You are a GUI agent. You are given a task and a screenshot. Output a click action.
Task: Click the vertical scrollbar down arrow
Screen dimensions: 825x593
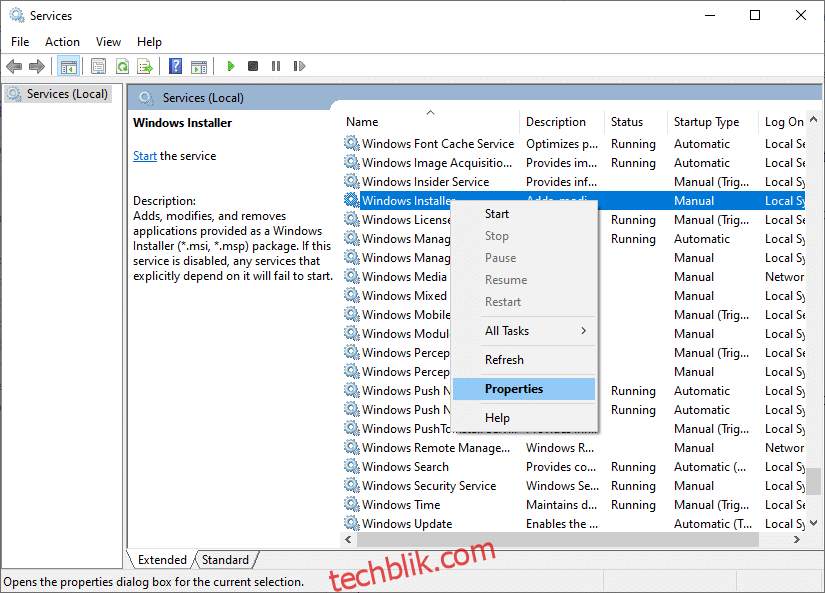[813, 523]
